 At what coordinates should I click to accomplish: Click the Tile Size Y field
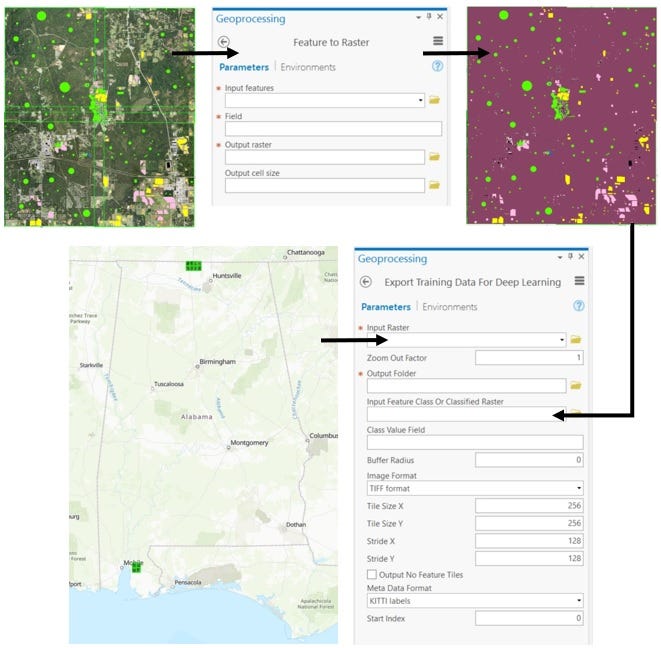529,523
